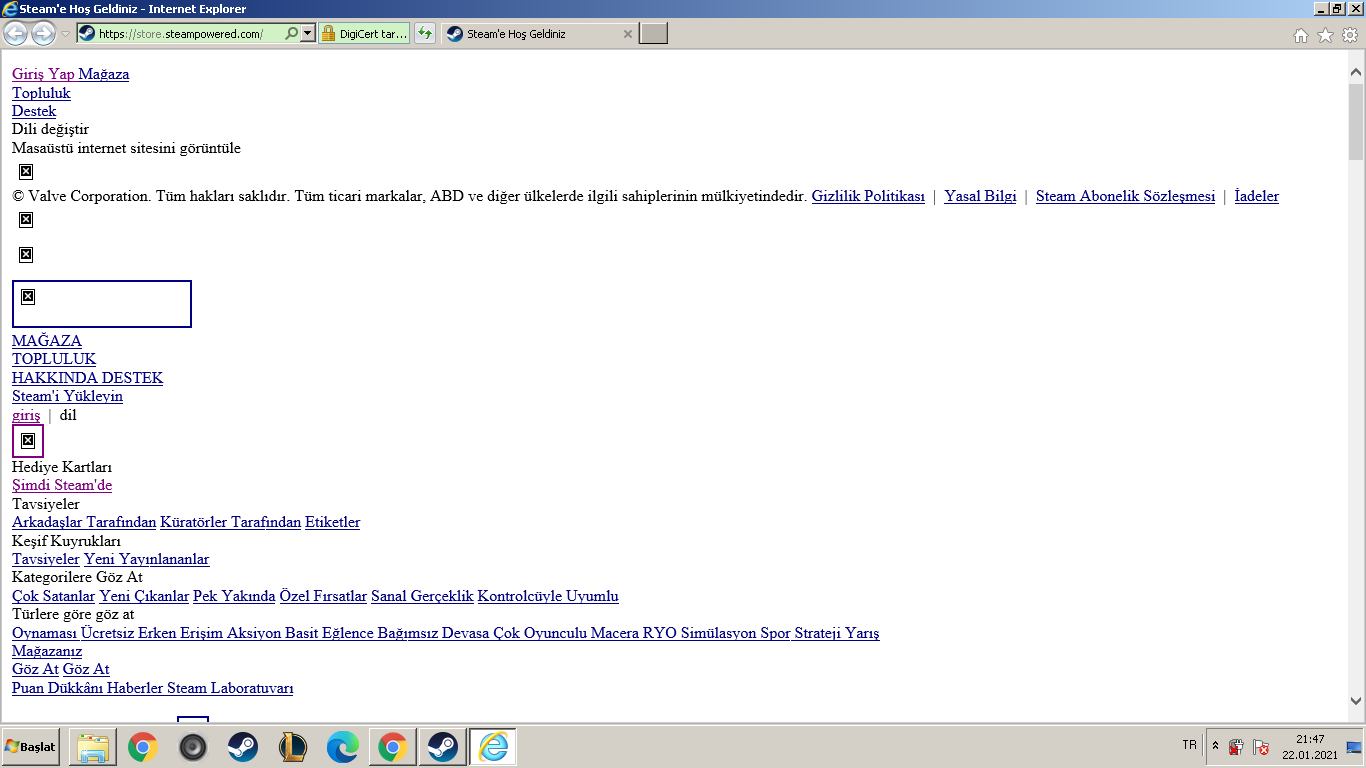Viewport: 1366px width, 768px height.
Task: Open Favorites with the star icon
Action: click(x=1325, y=35)
